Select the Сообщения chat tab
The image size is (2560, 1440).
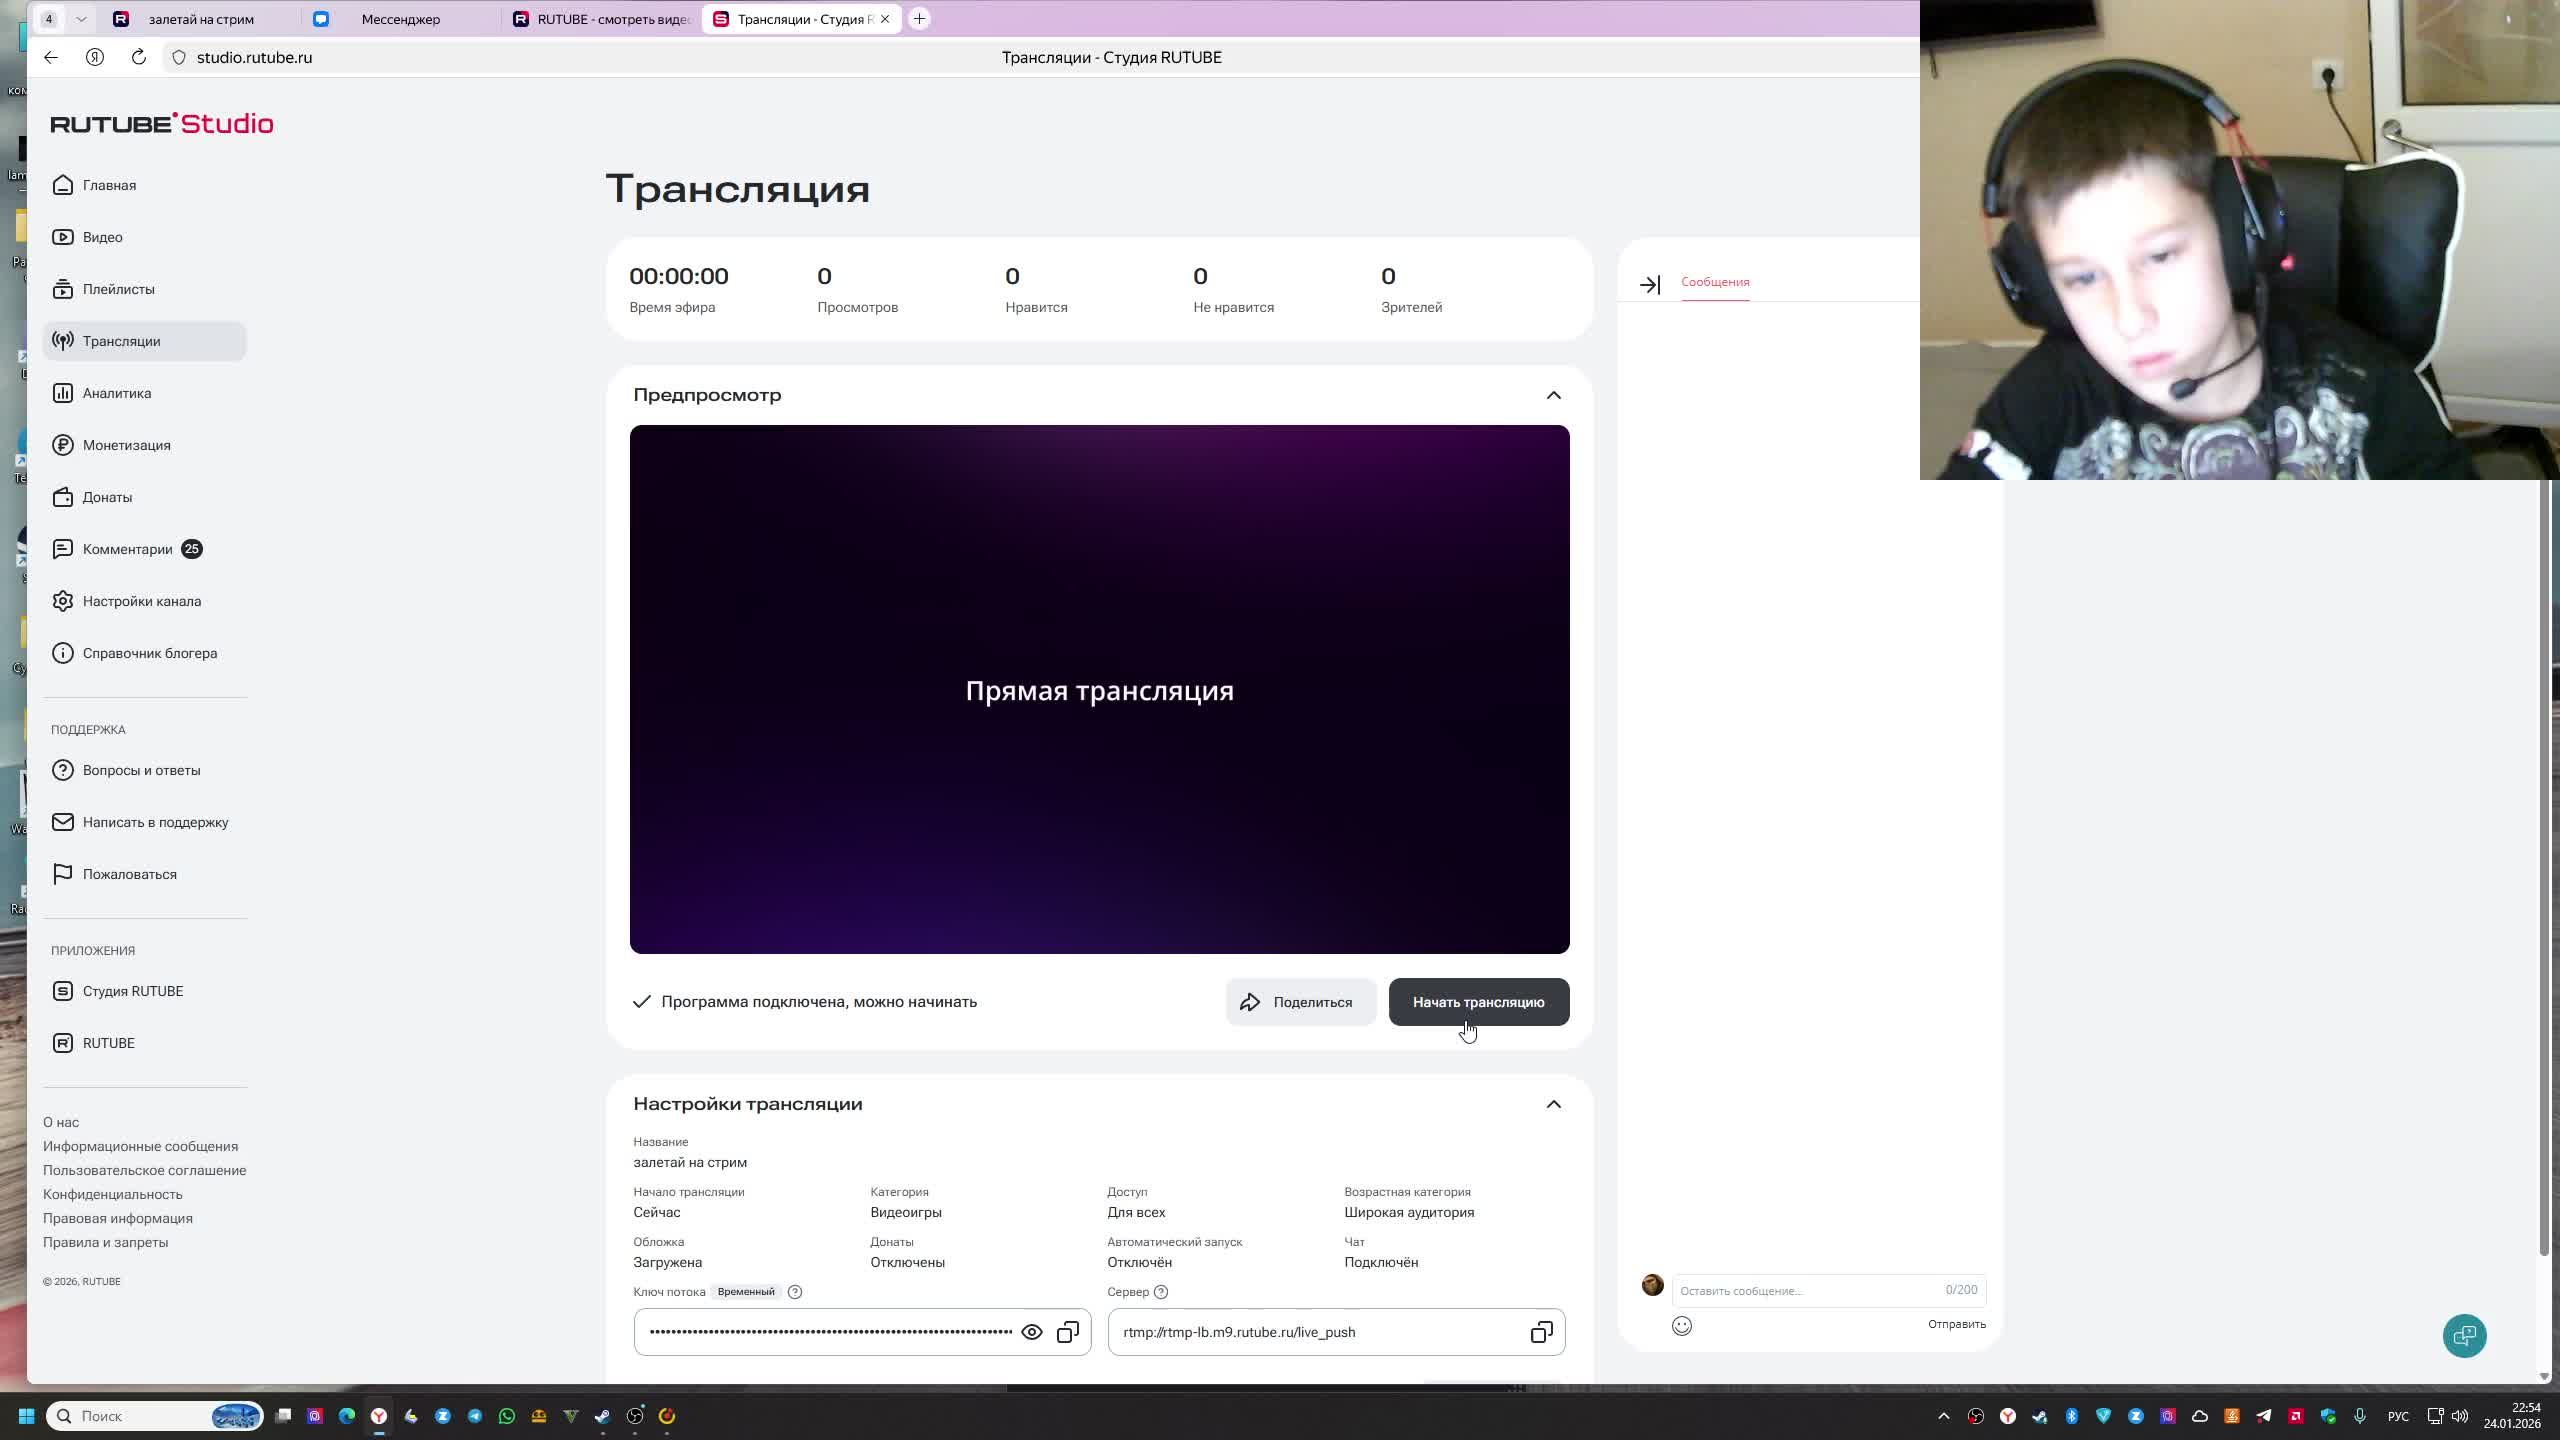pyautogui.click(x=1715, y=283)
